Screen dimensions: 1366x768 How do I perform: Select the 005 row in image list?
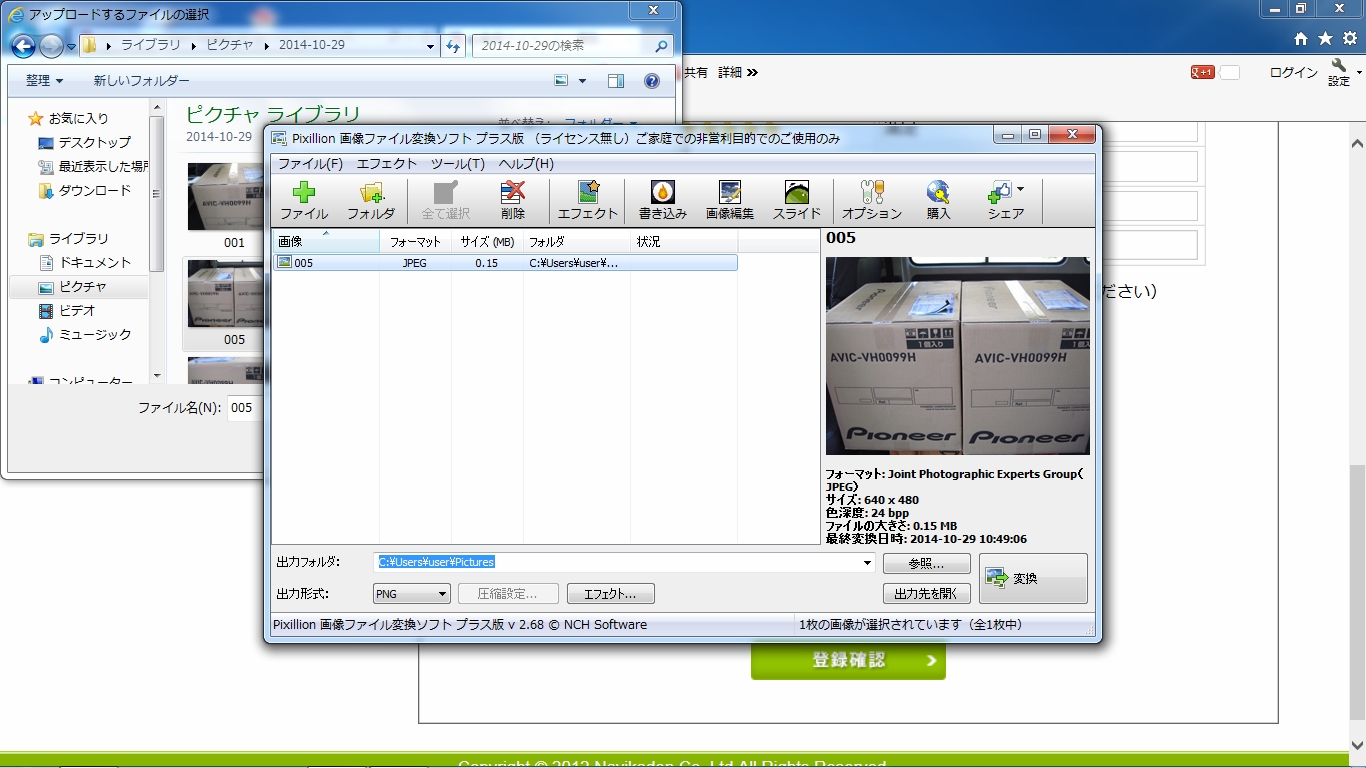tap(505, 263)
